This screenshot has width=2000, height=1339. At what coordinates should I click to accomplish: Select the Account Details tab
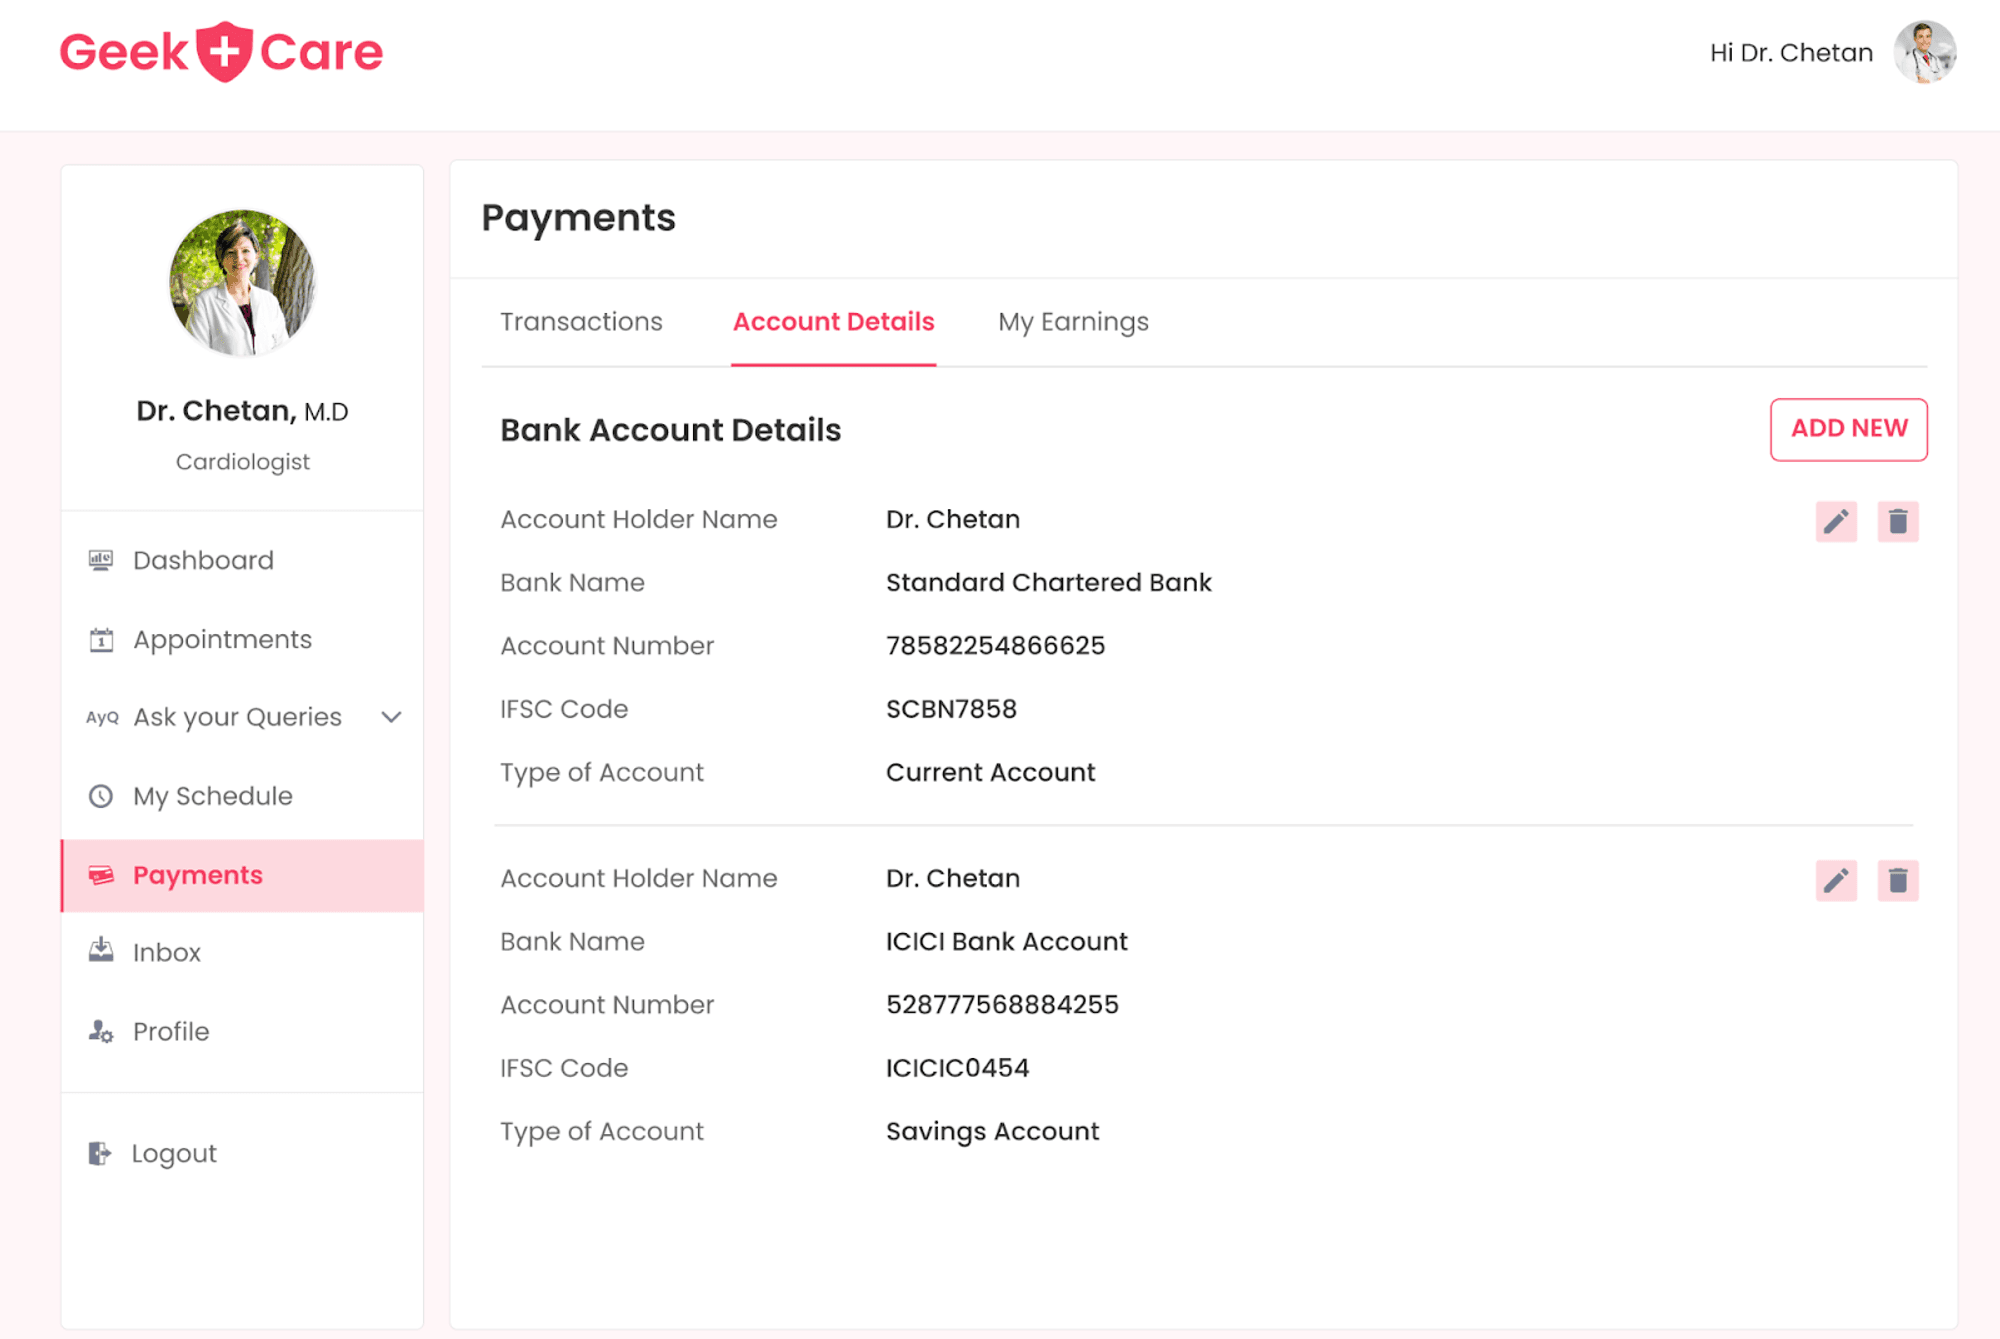click(x=833, y=321)
